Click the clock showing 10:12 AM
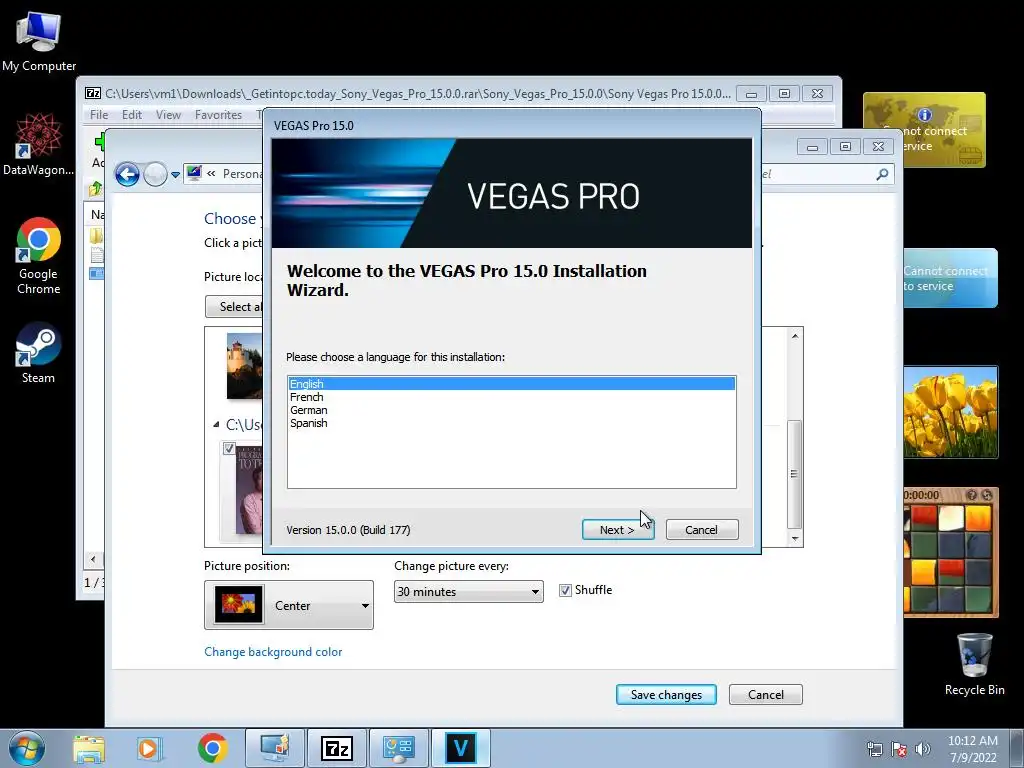 point(972,741)
